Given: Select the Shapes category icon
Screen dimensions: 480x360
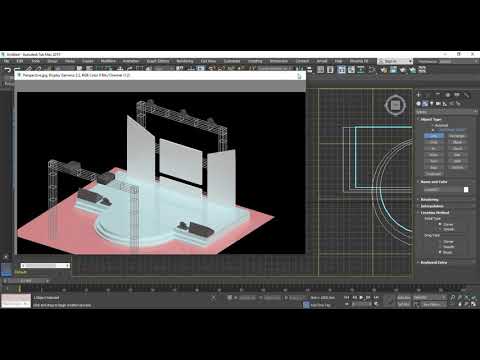Looking at the screenshot, I should tap(425, 104).
